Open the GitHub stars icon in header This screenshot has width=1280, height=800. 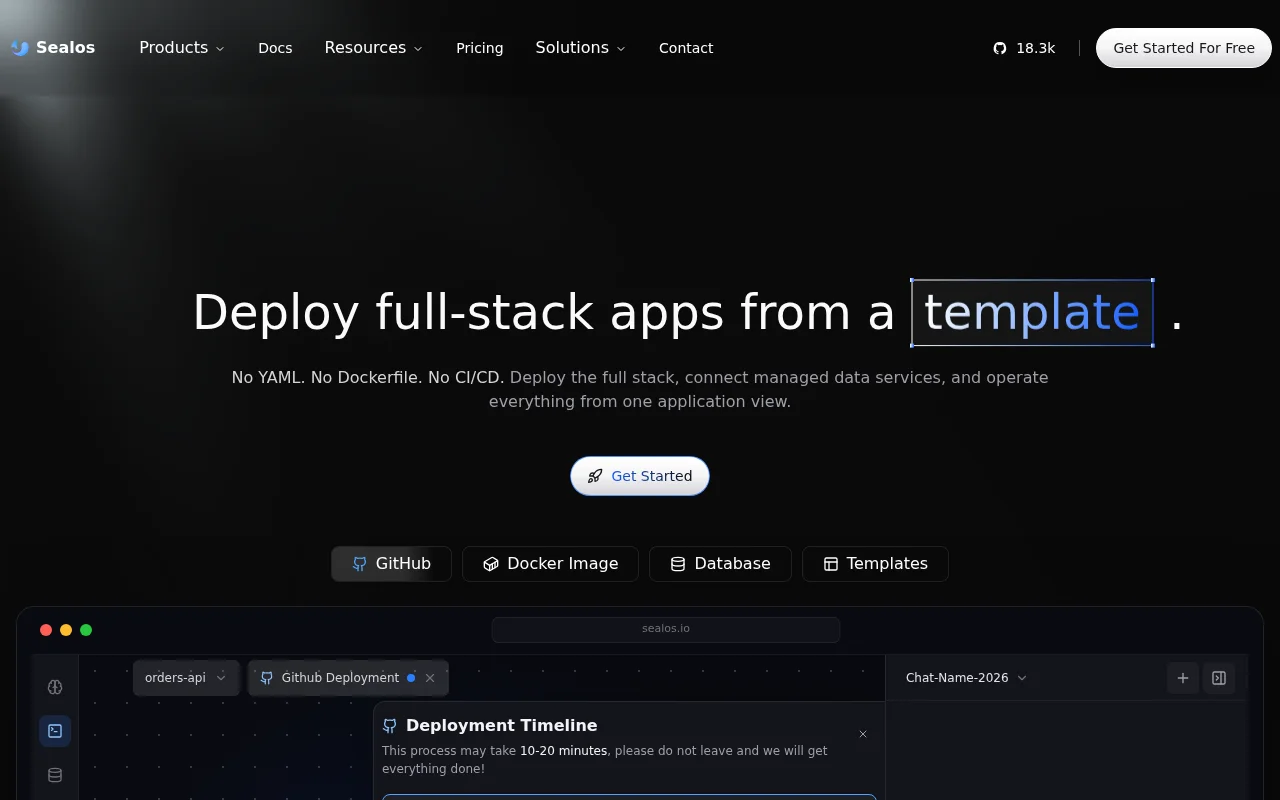tap(1000, 48)
